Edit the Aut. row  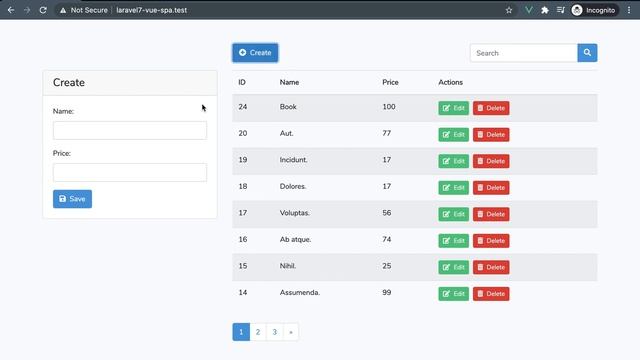[x=453, y=135]
